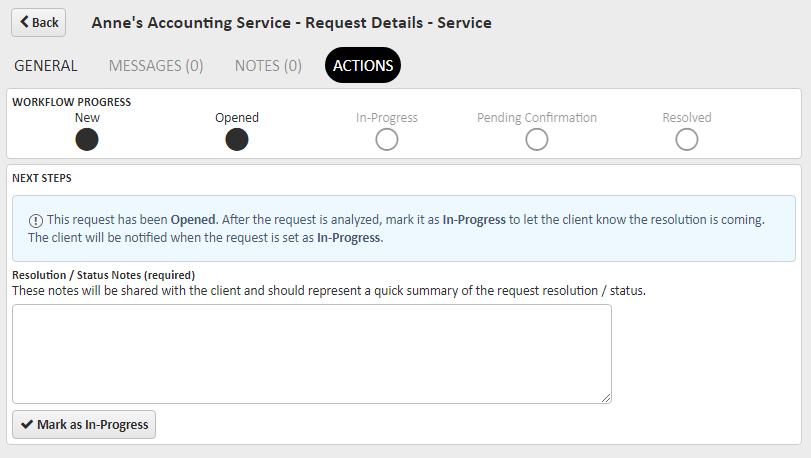
Task: Click the Mark as In-Progress button
Action: (84, 424)
